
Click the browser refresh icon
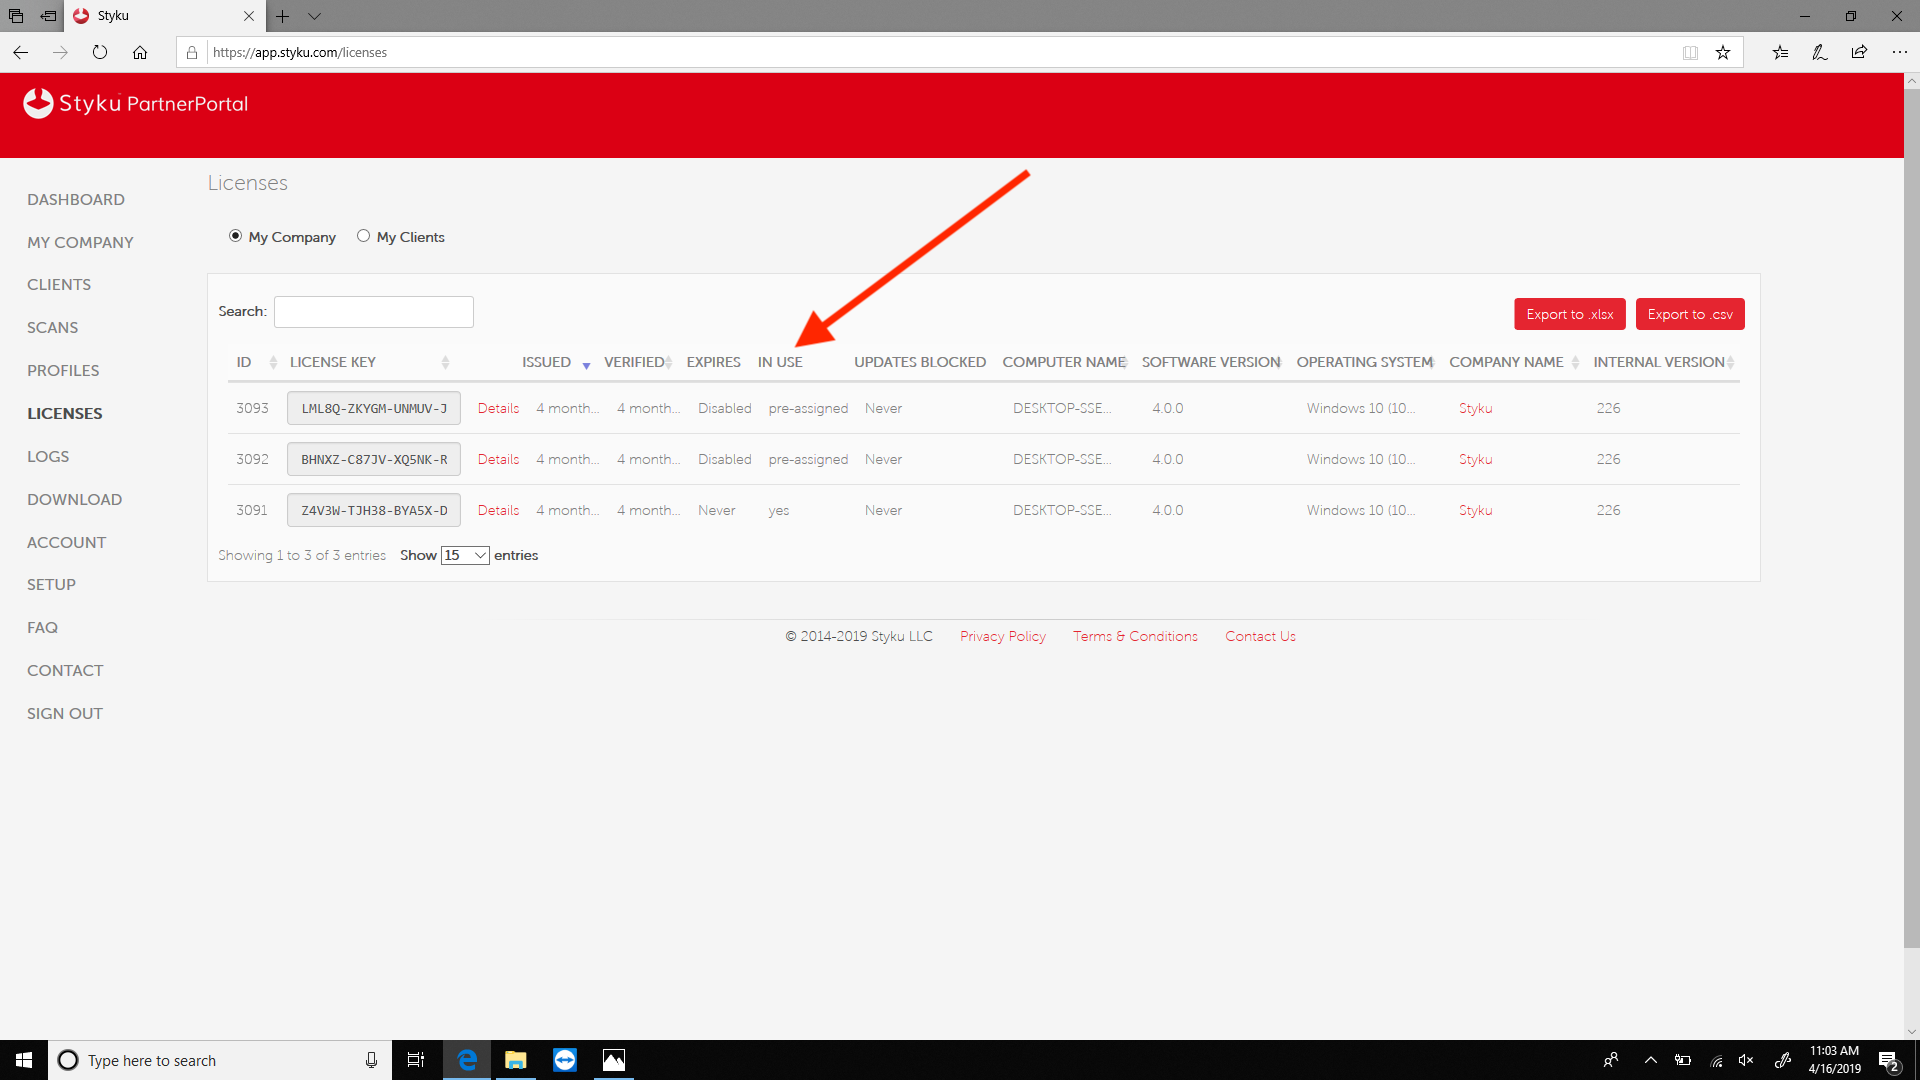100,52
